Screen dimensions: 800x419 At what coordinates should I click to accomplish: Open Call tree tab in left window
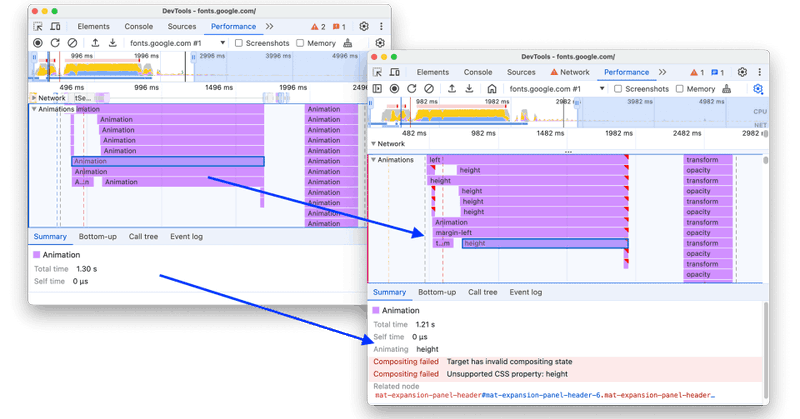click(143, 237)
